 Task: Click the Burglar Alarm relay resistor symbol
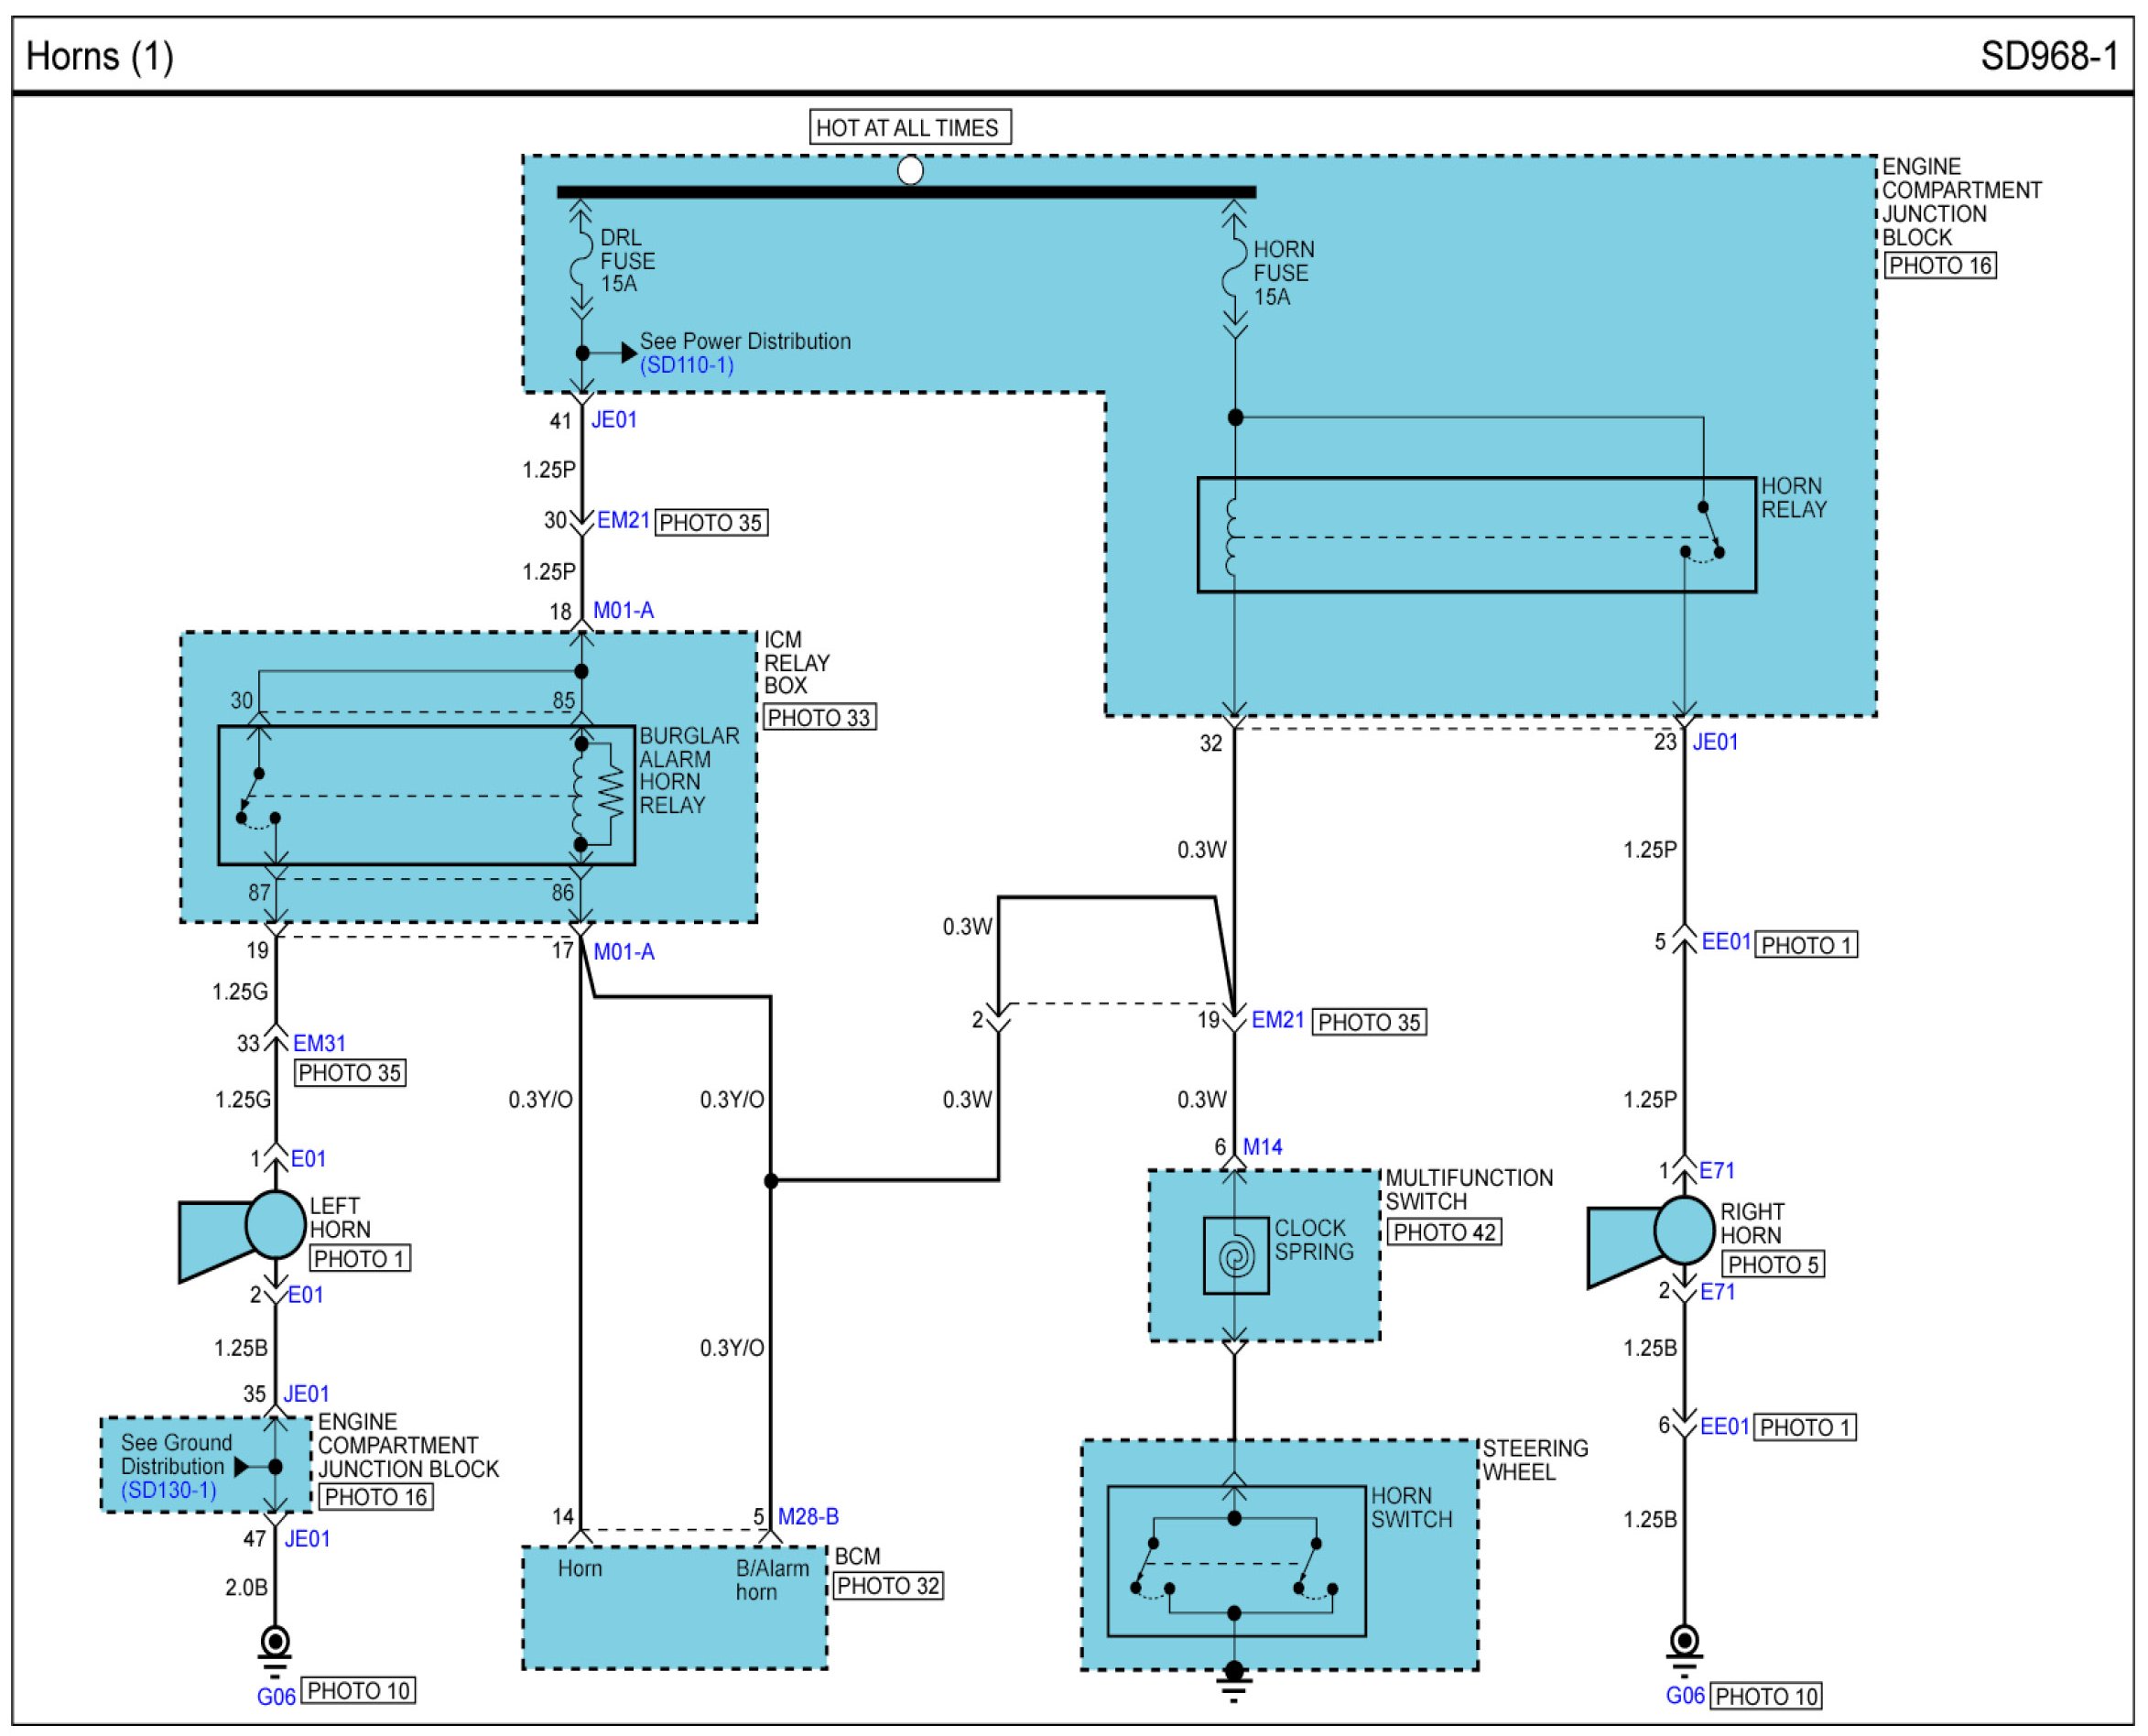pos(609,794)
